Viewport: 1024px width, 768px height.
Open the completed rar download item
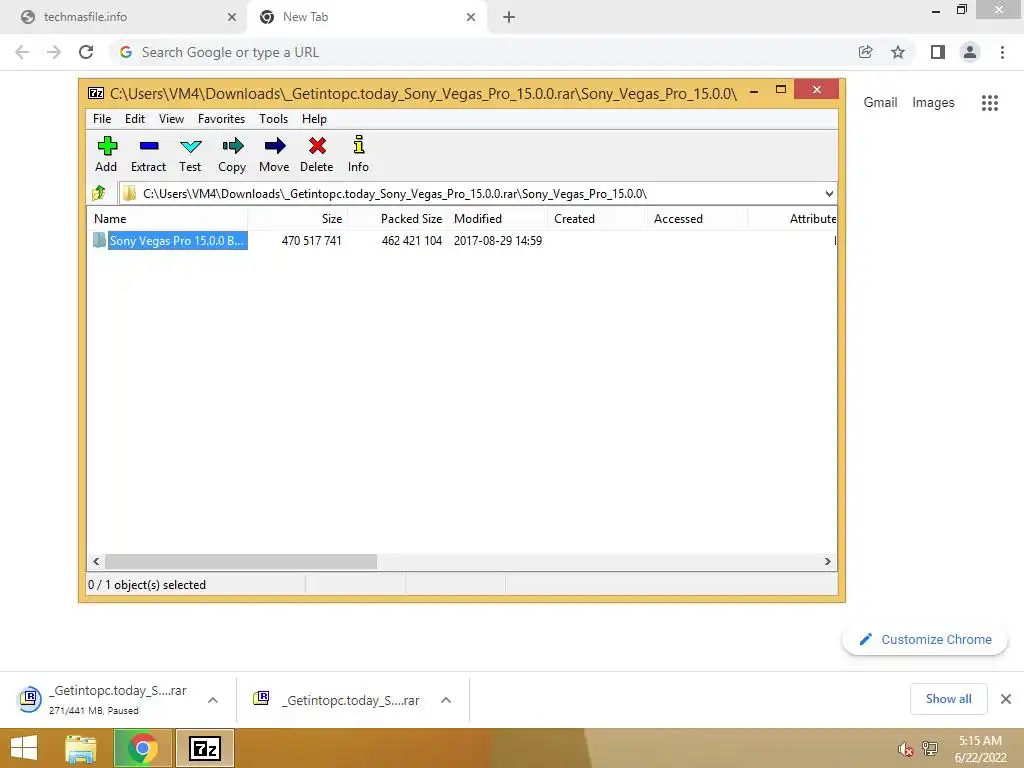point(336,700)
